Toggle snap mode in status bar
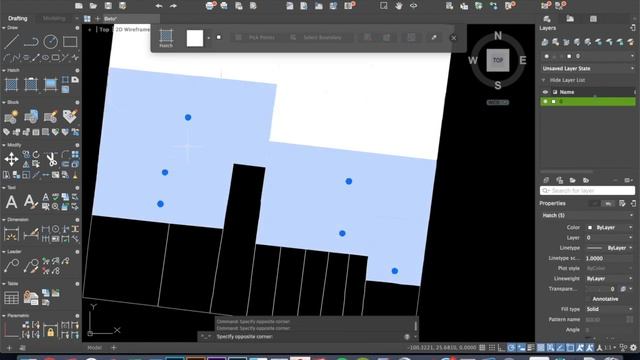Screen dimensions: 640x360 492,348
